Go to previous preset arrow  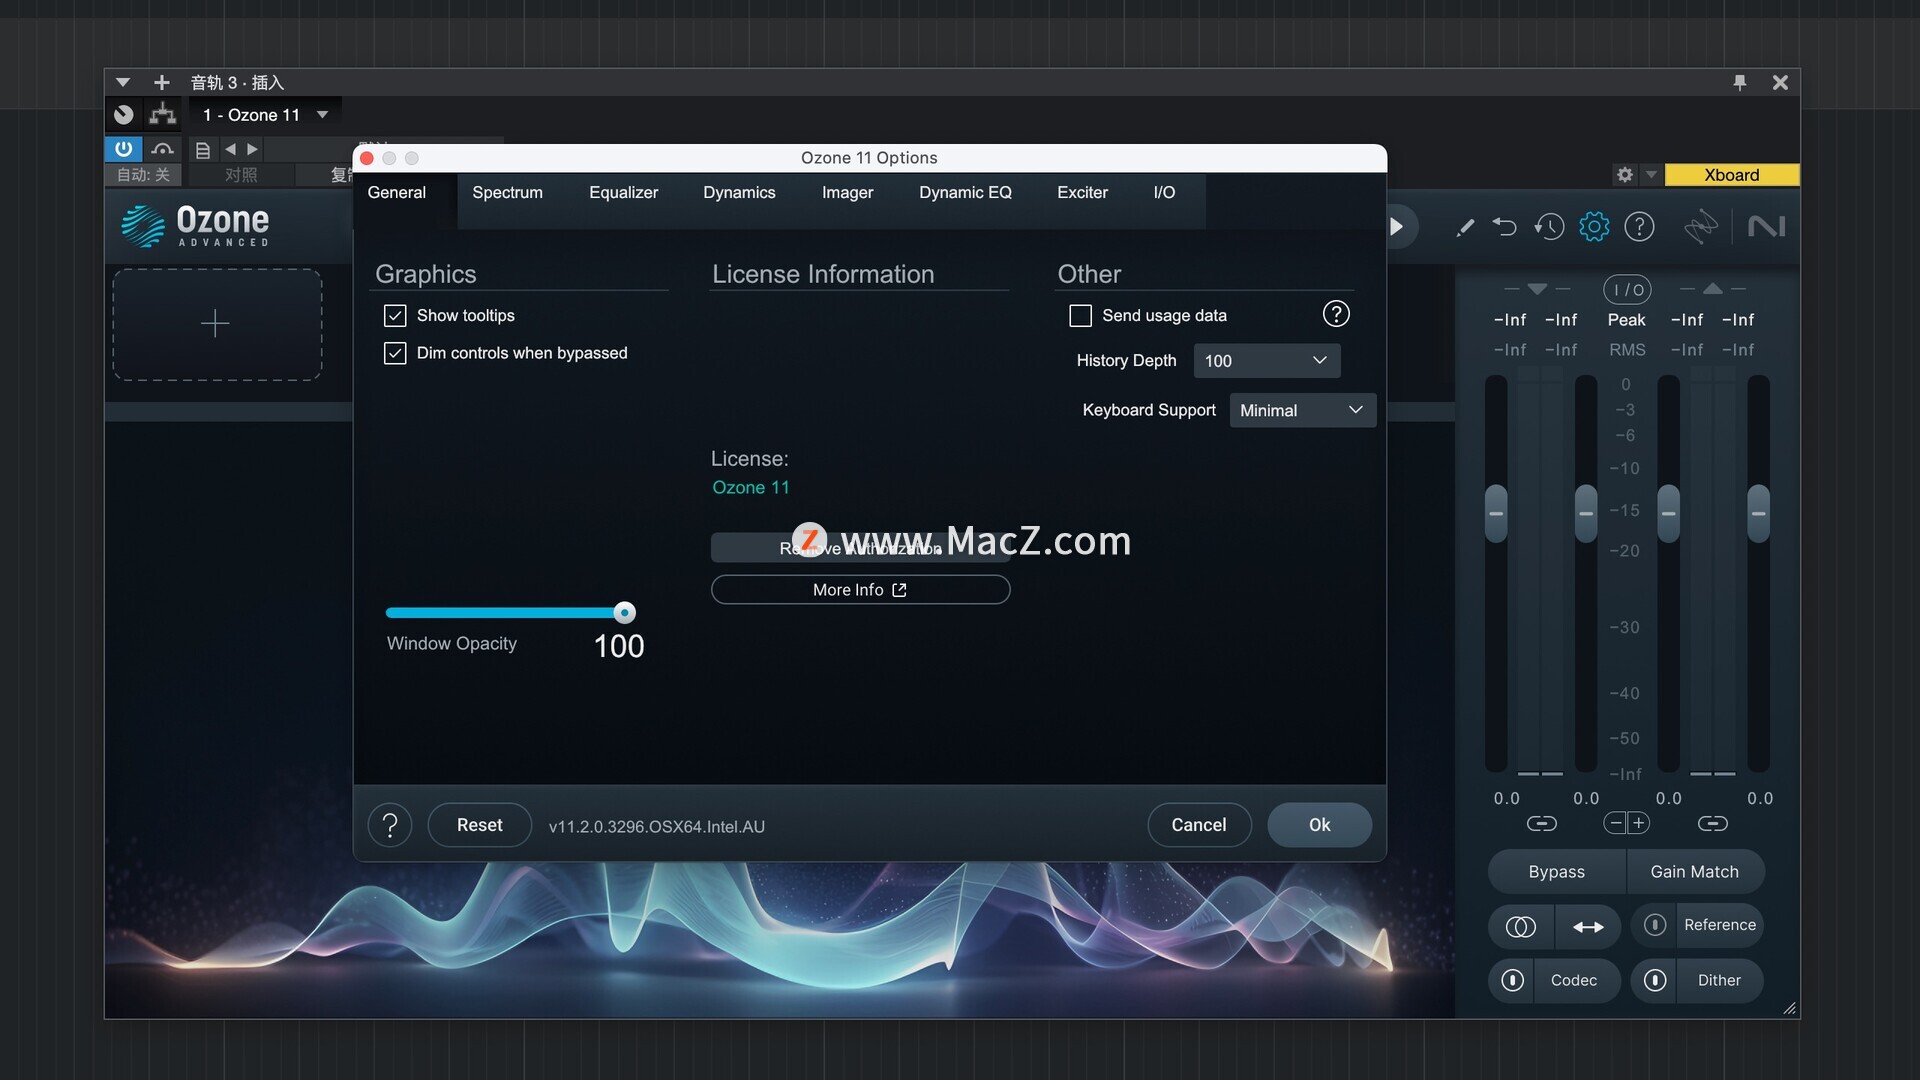pyautogui.click(x=230, y=149)
